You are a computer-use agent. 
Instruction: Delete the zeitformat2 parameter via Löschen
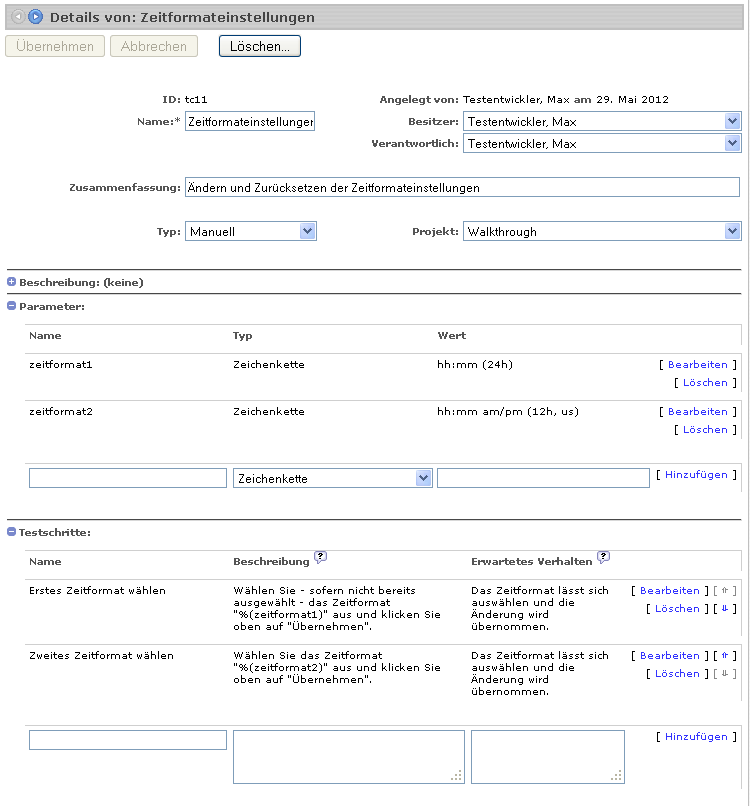pyautogui.click(x=705, y=430)
